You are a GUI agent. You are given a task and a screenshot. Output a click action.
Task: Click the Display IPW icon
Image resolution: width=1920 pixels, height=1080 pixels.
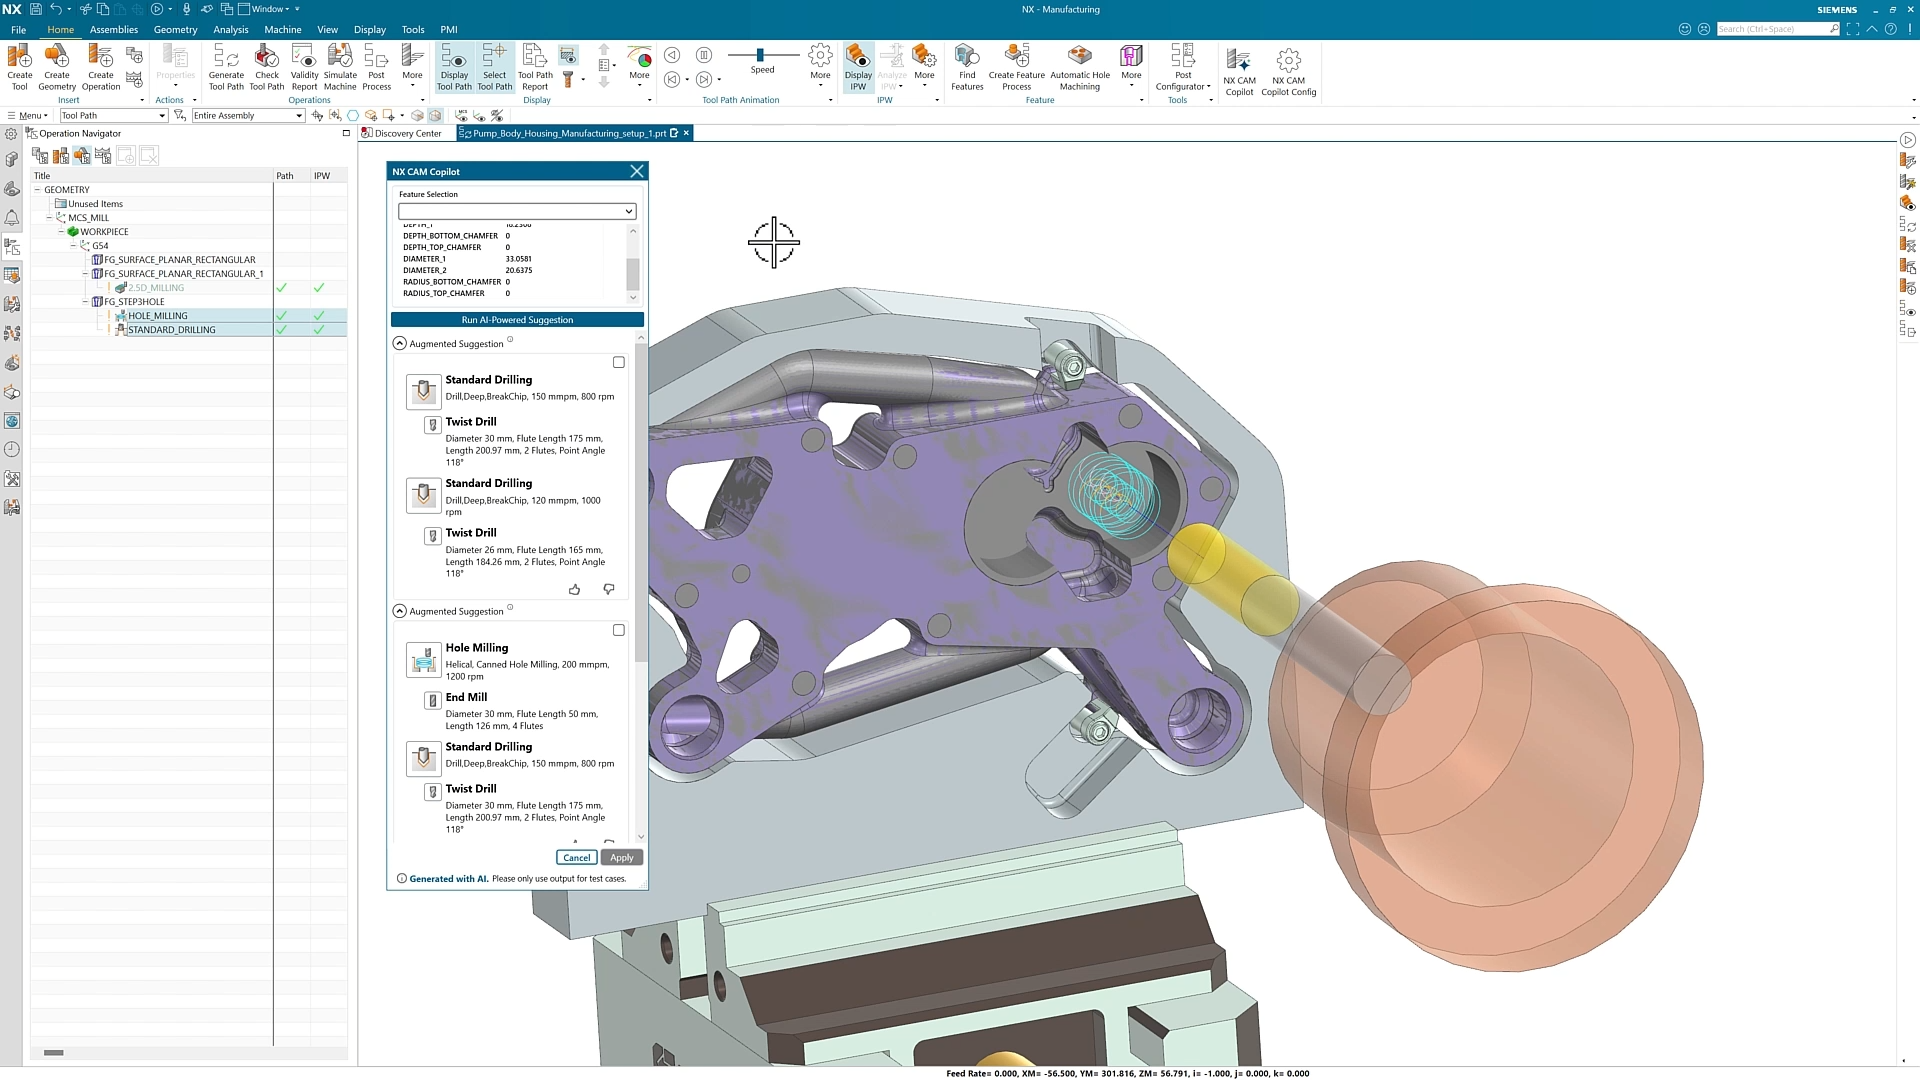[x=858, y=57]
